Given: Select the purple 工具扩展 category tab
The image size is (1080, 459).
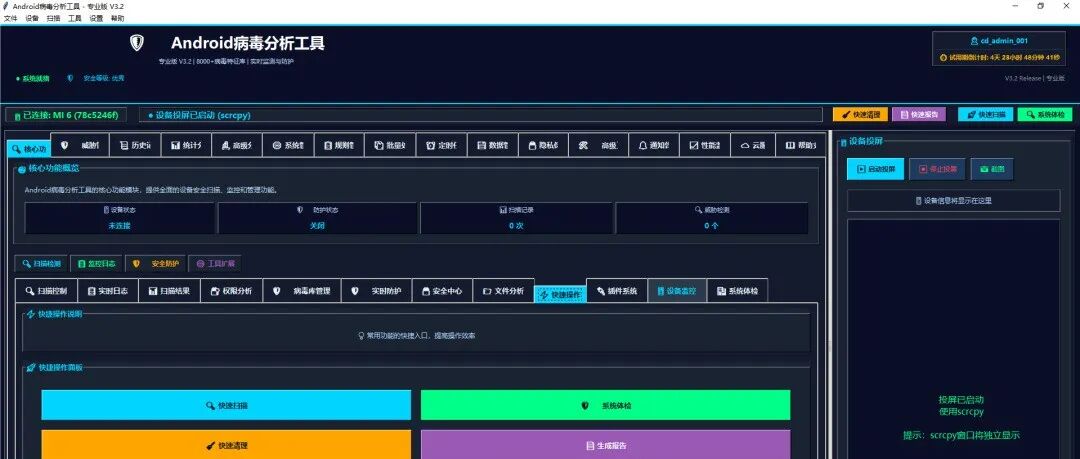Looking at the screenshot, I should click(x=215, y=263).
